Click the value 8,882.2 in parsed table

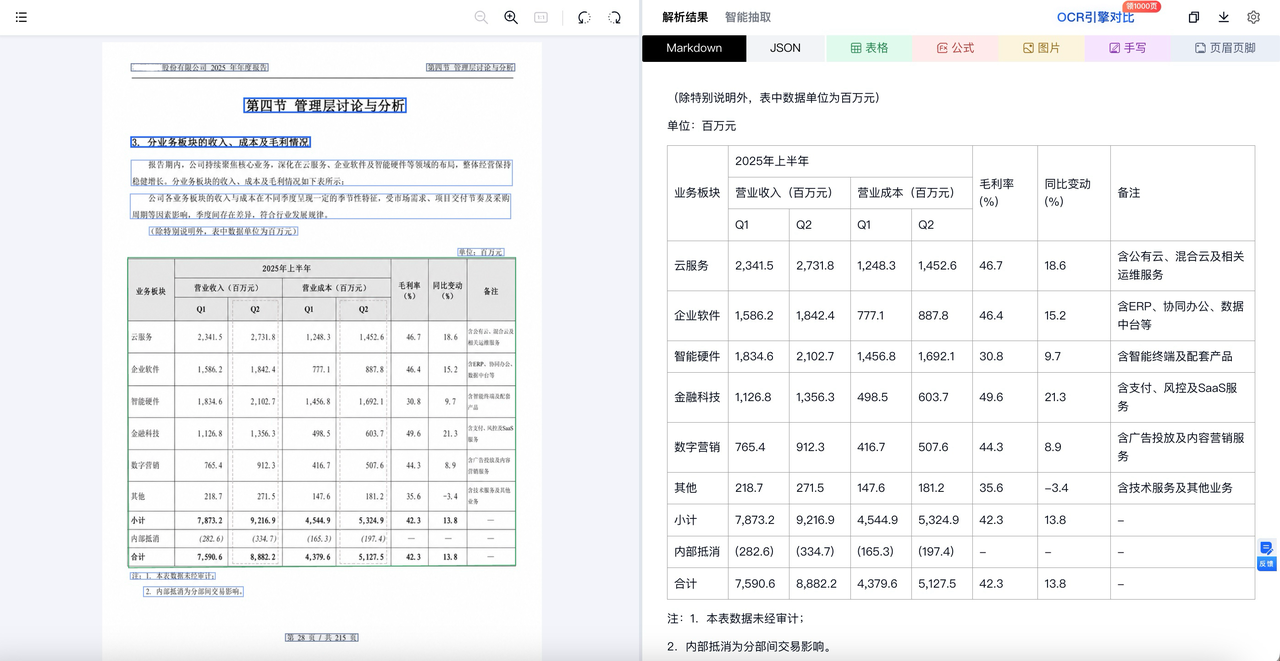(x=817, y=584)
